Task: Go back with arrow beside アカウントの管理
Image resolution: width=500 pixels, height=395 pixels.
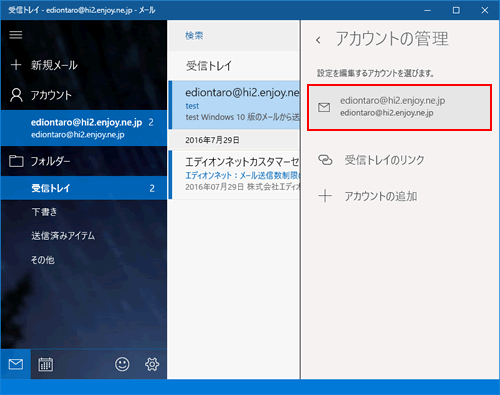Action: tap(318, 40)
